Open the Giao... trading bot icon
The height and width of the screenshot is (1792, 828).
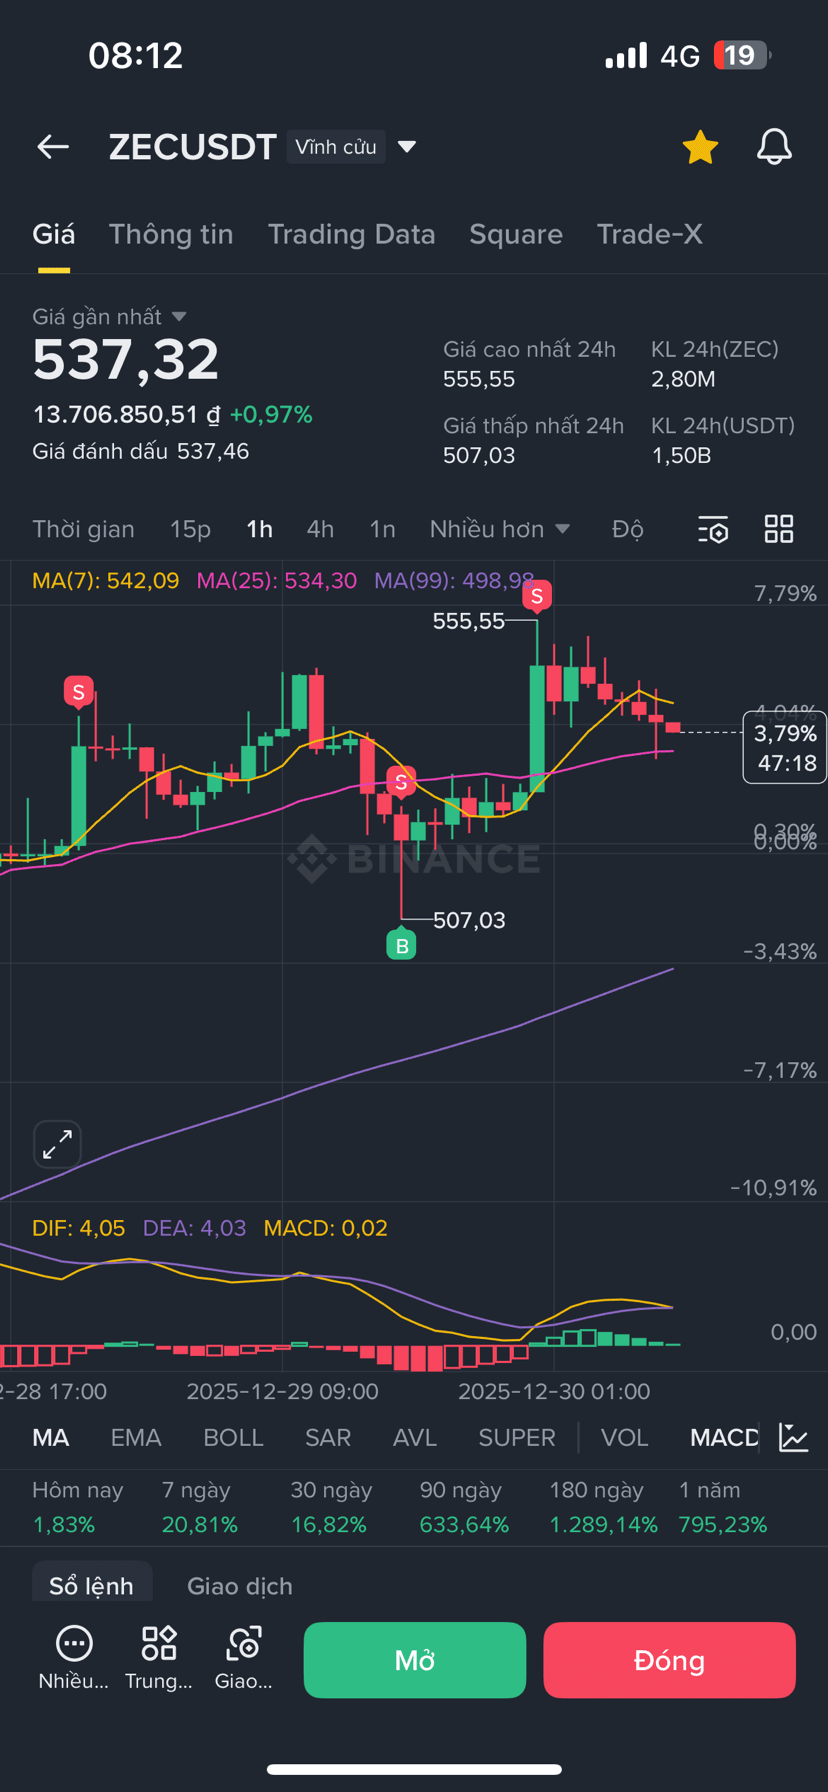(244, 1658)
